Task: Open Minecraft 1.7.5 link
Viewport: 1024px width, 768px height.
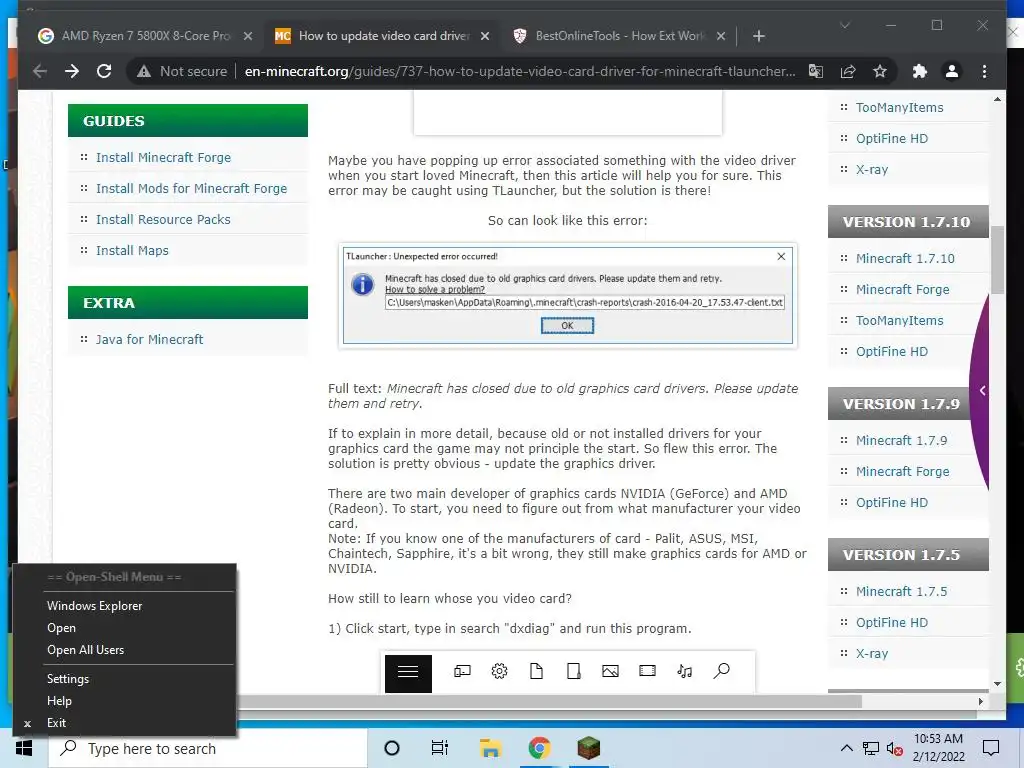Action: click(x=901, y=591)
